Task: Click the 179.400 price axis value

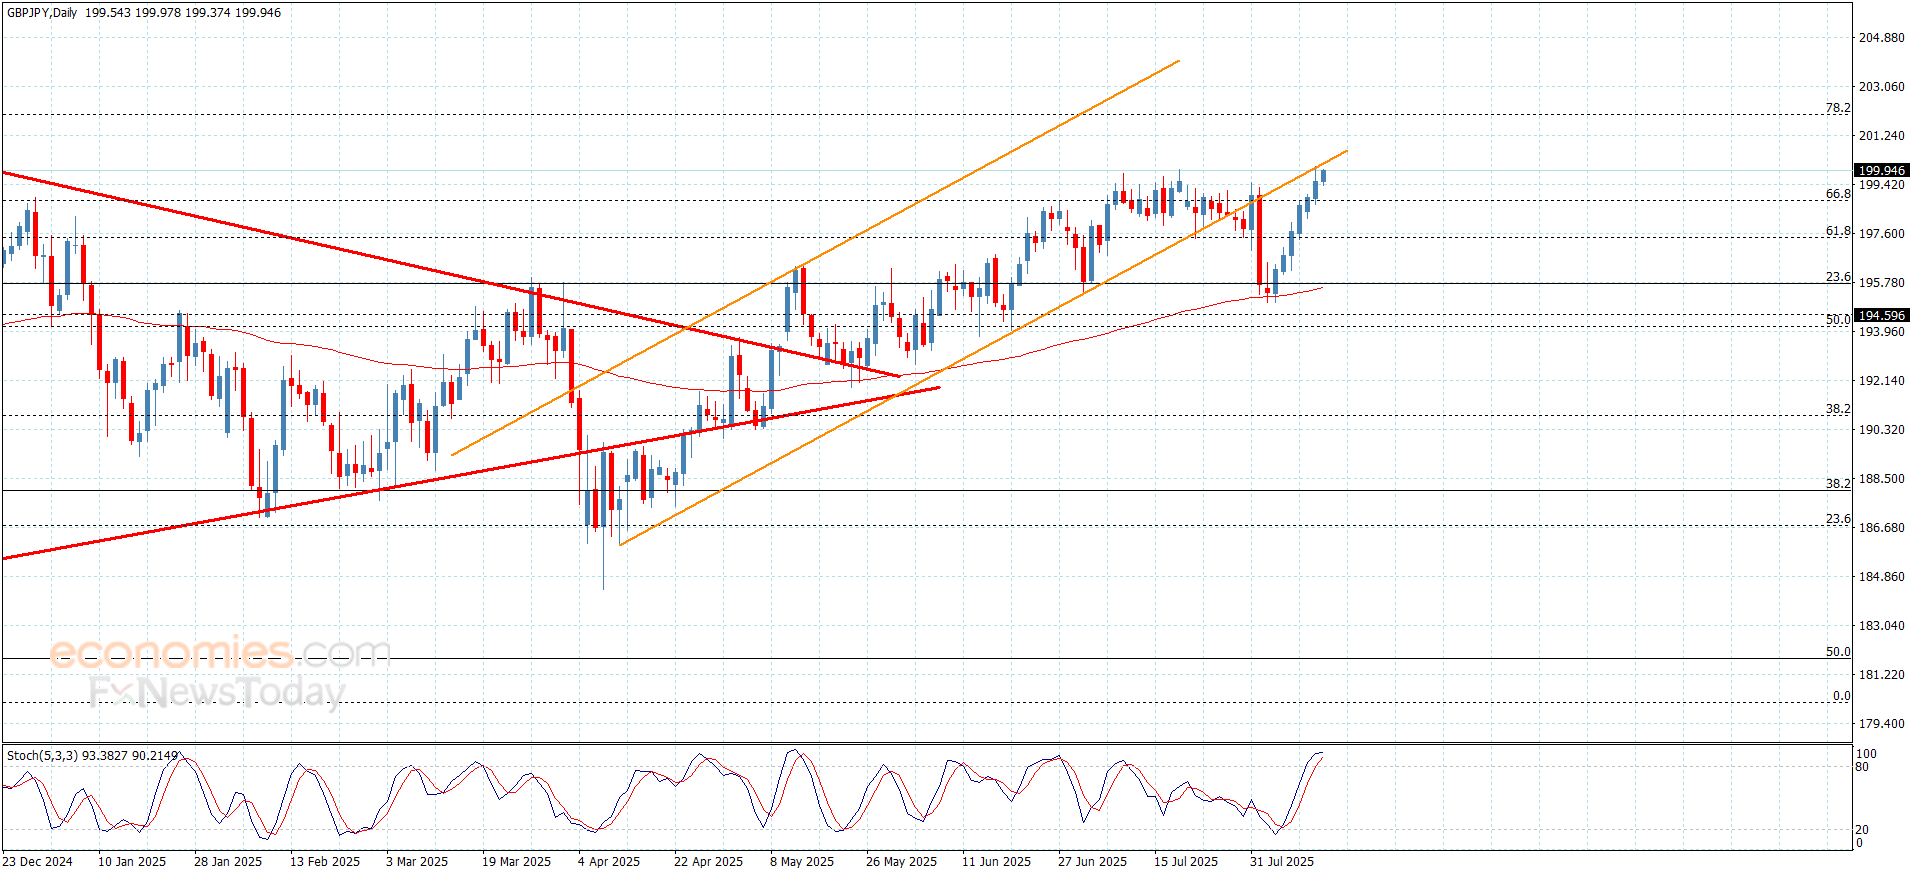Action: (1881, 724)
